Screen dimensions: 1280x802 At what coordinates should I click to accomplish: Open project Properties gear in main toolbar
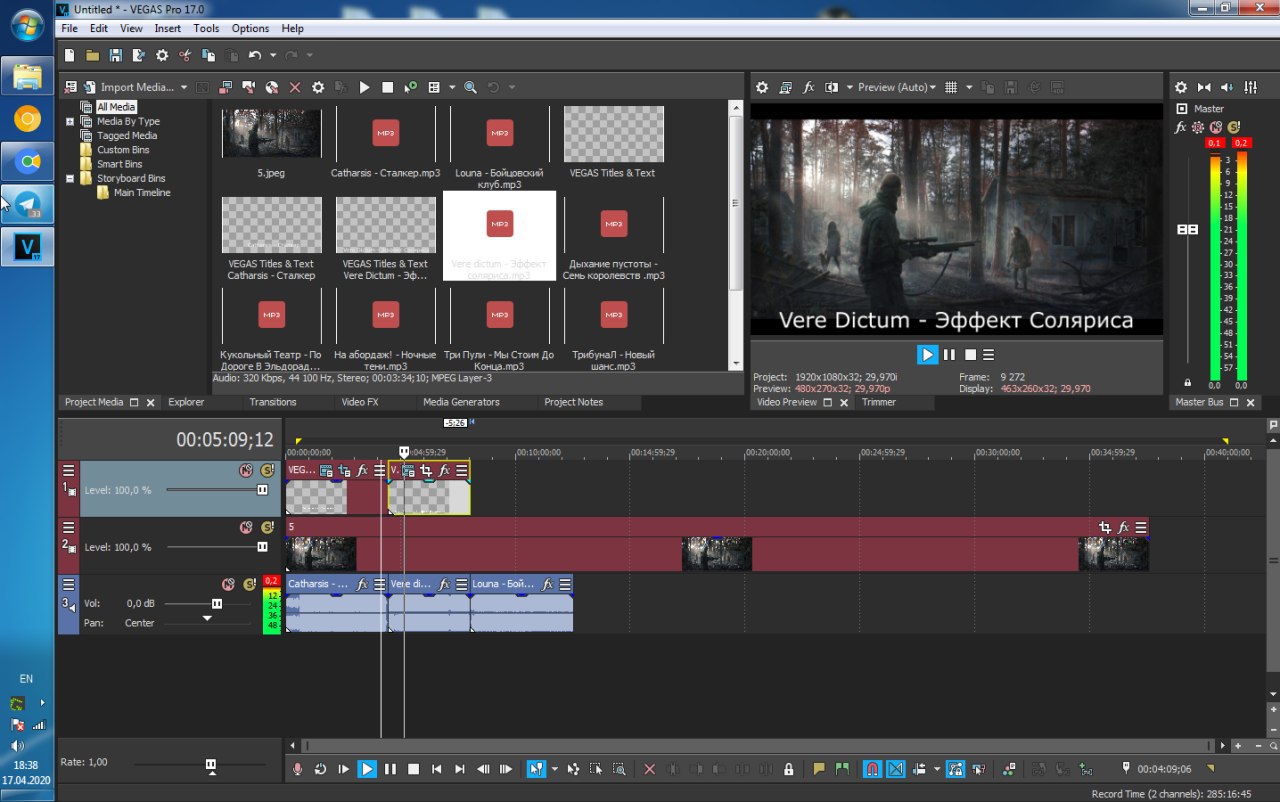pos(162,56)
